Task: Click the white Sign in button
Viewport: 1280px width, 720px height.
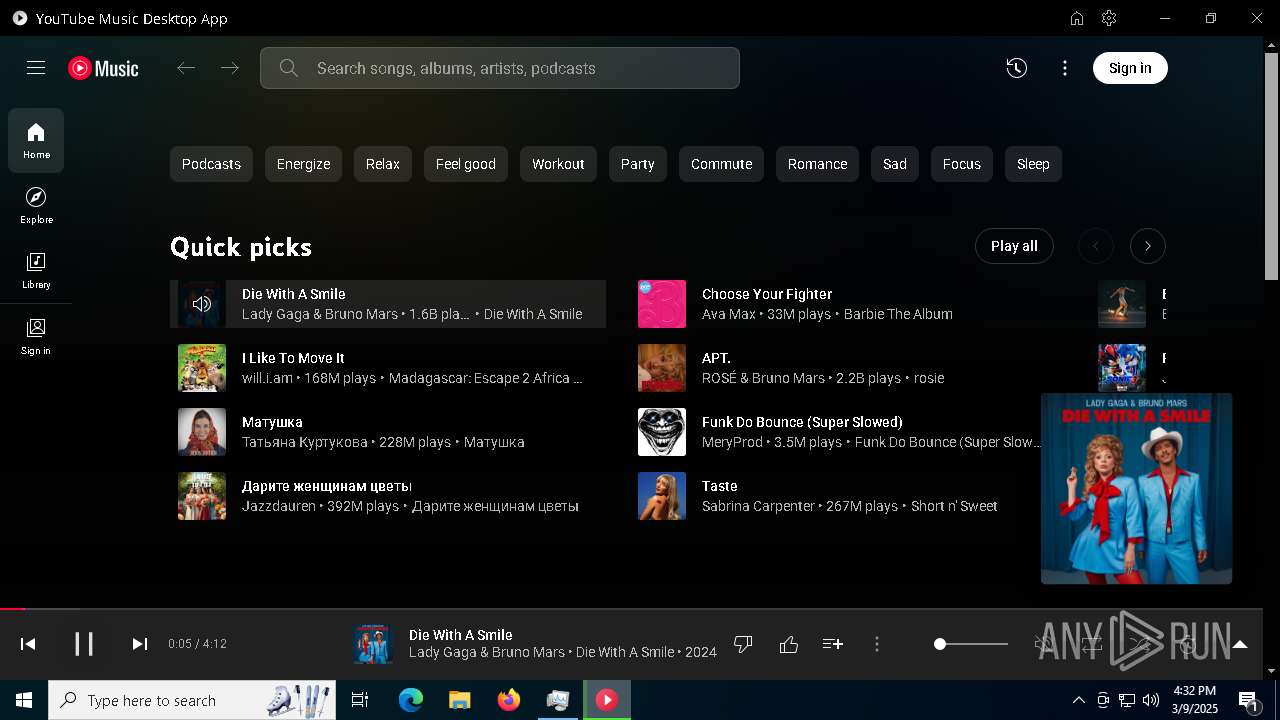Action: [1130, 68]
